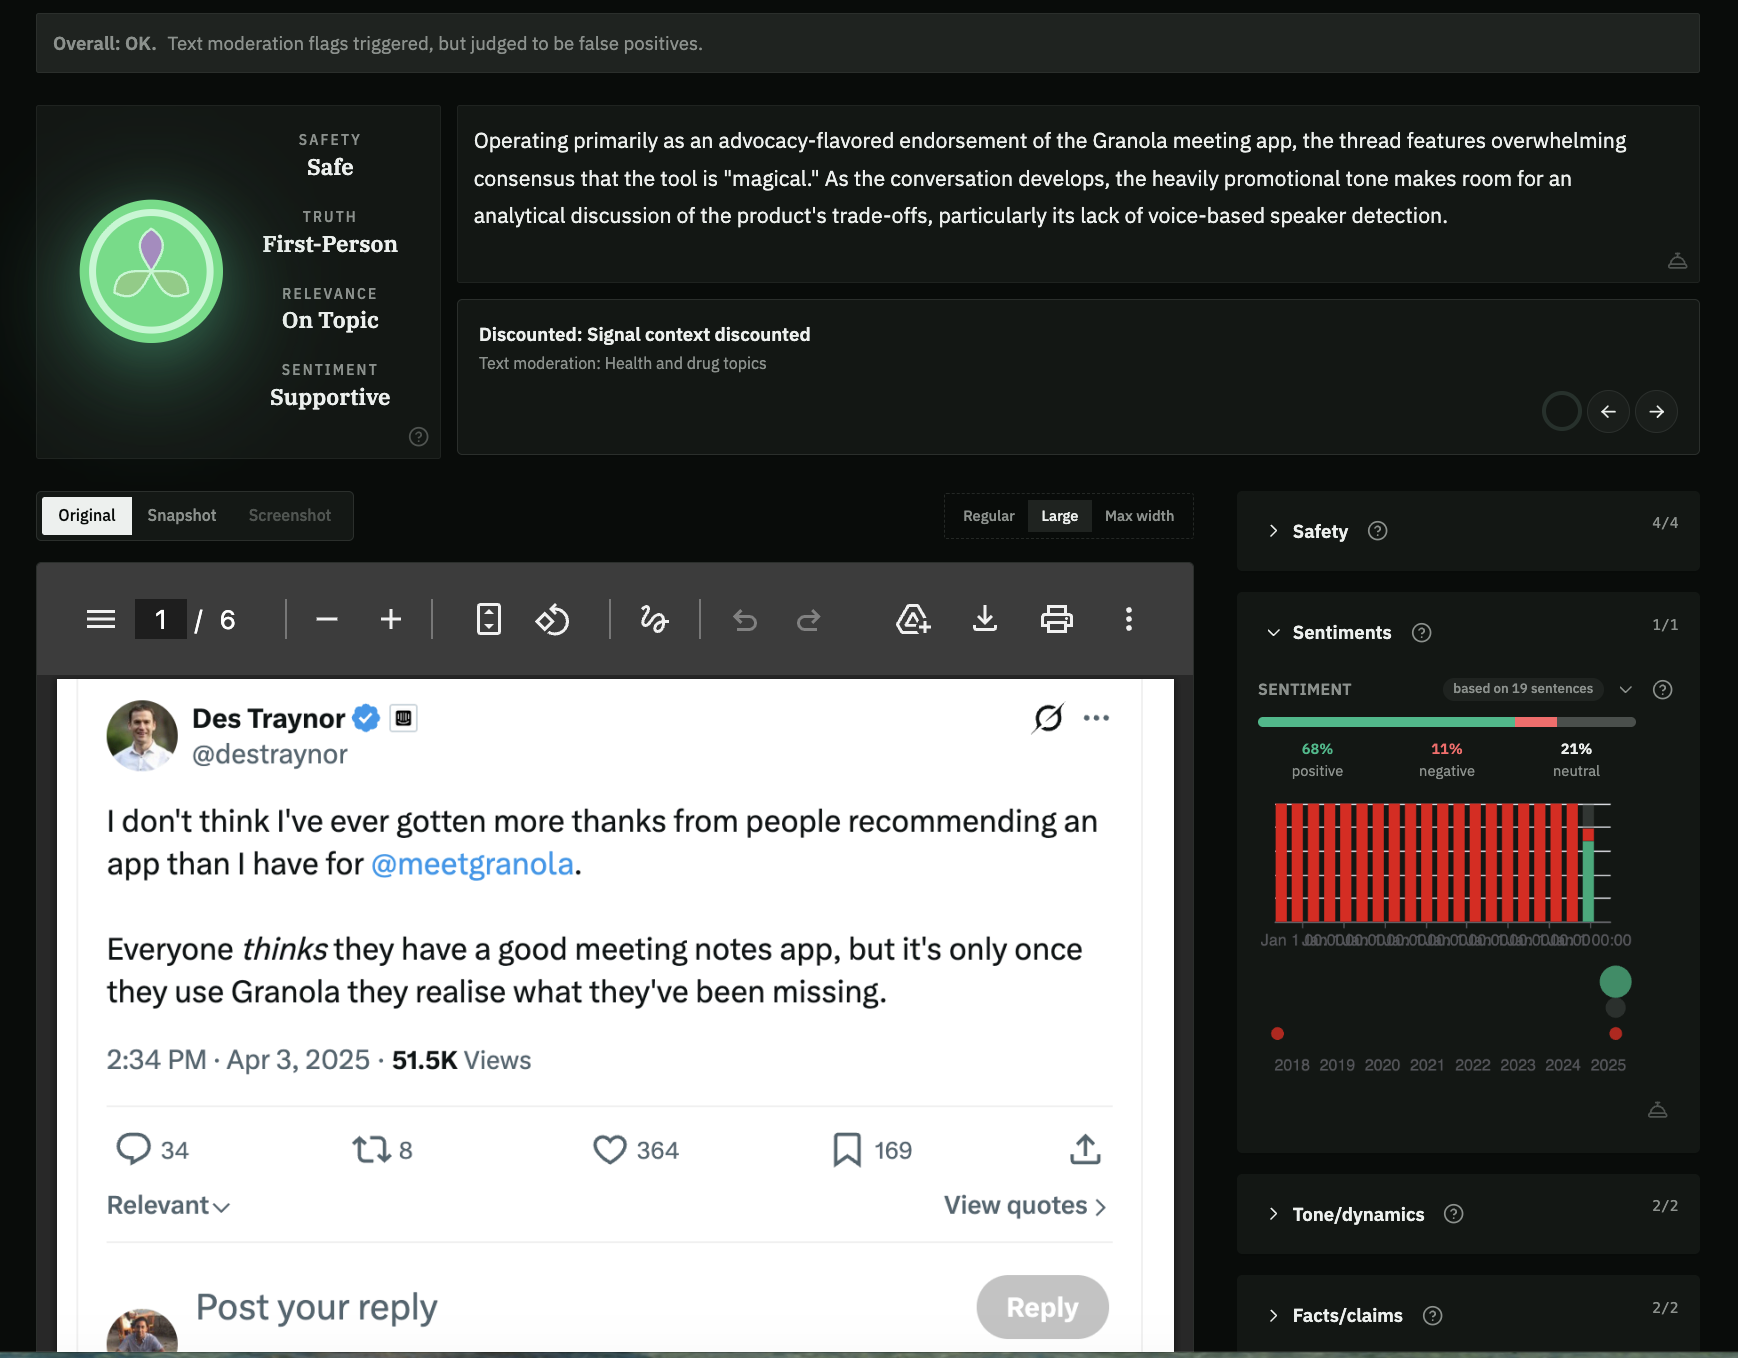Select Large width option
Image resolution: width=1738 pixels, height=1358 pixels.
(1059, 516)
